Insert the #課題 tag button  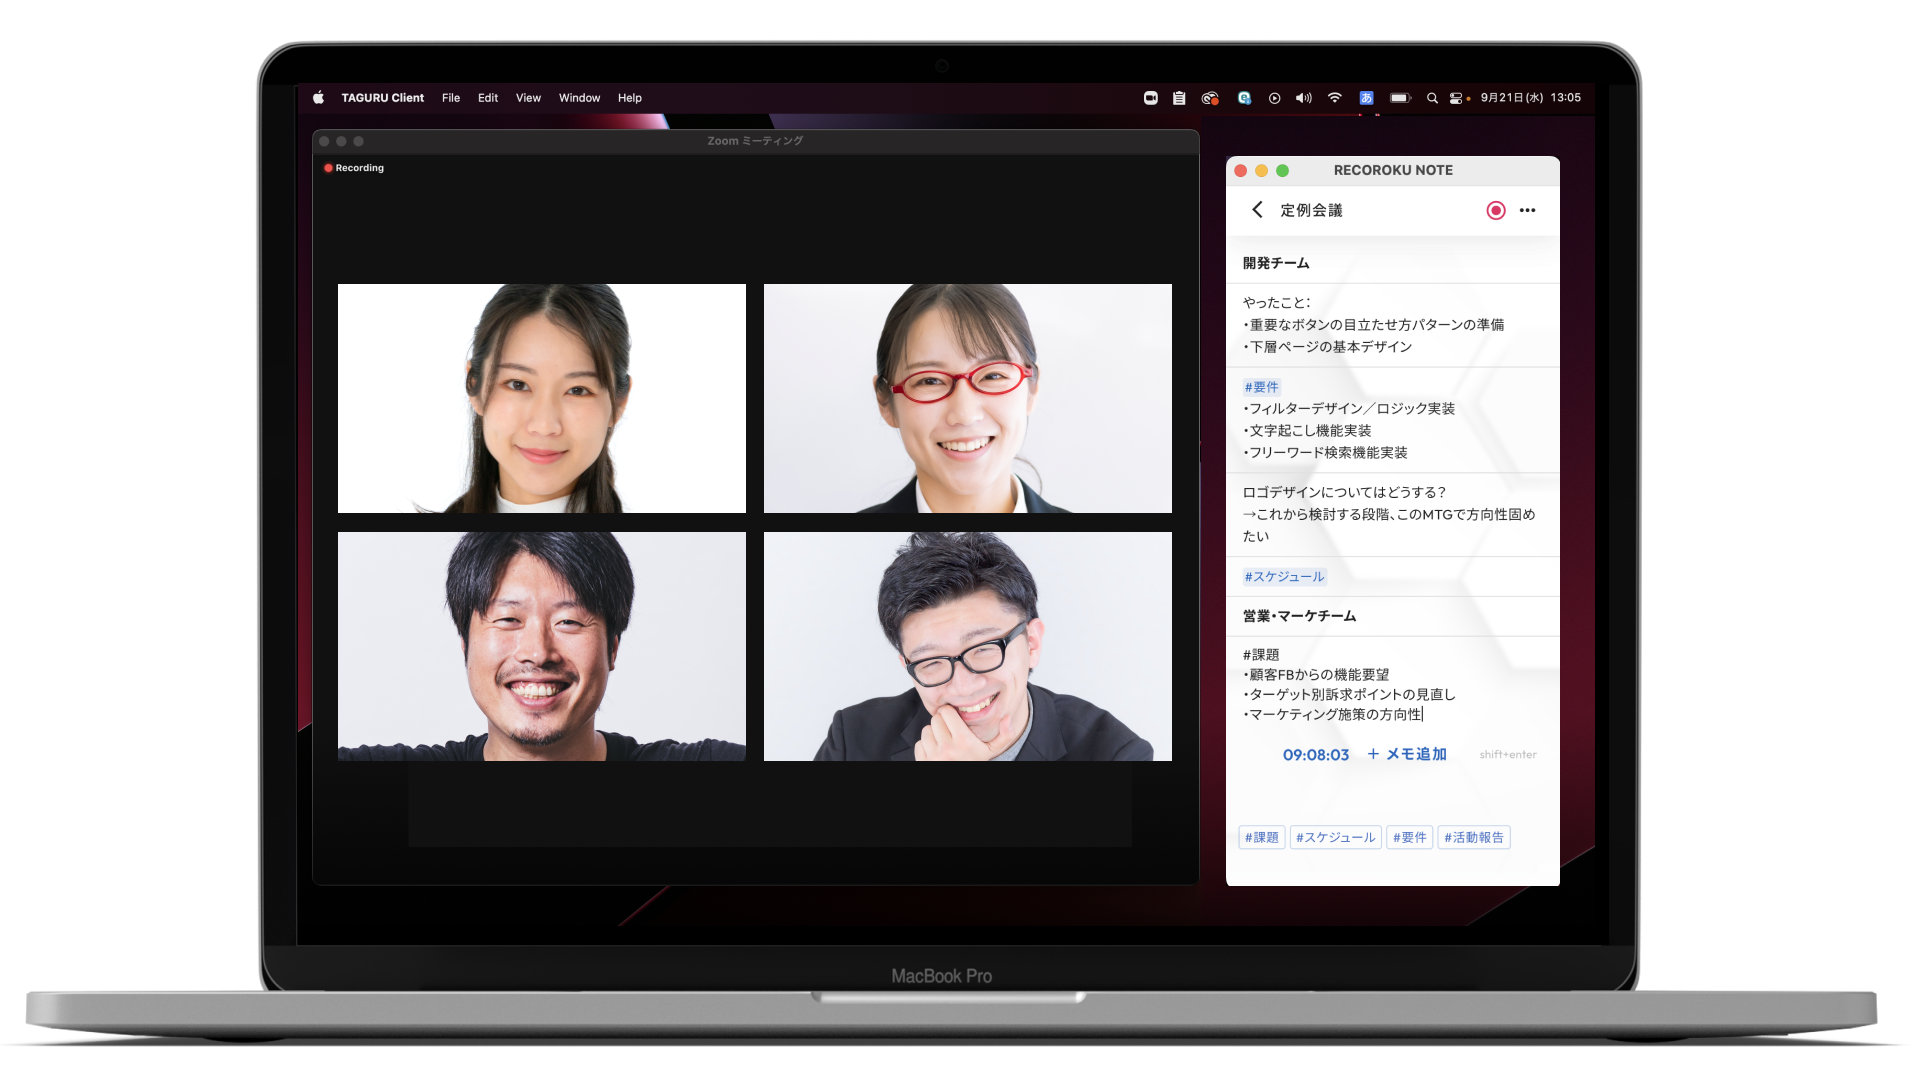1261,837
